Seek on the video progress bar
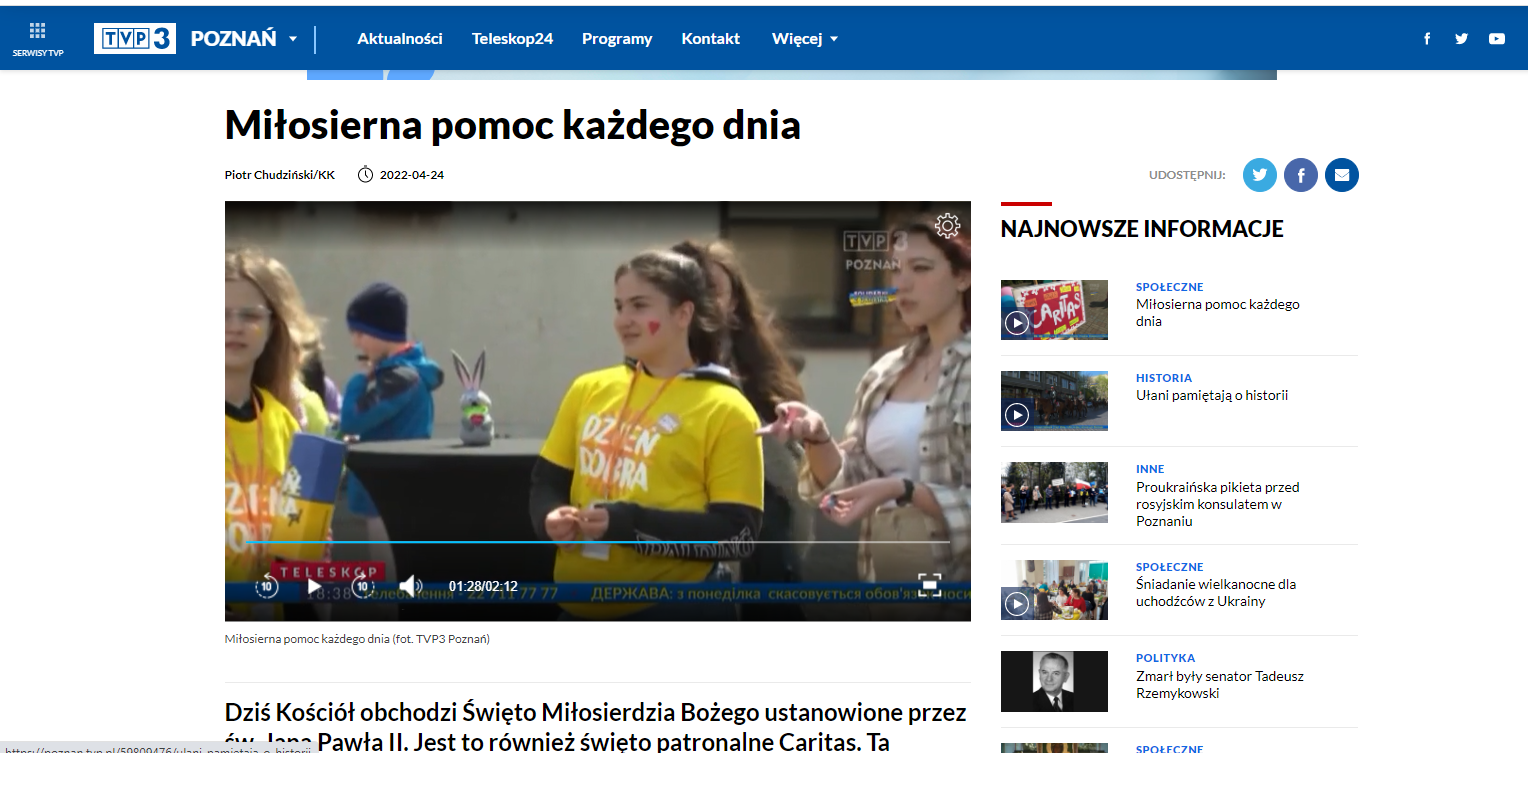Screen dimensions: 1528x808 click(597, 542)
